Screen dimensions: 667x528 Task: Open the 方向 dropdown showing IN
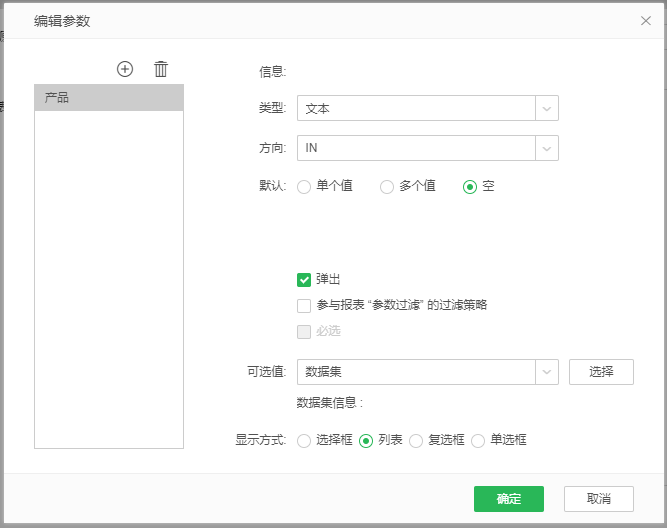click(x=428, y=148)
